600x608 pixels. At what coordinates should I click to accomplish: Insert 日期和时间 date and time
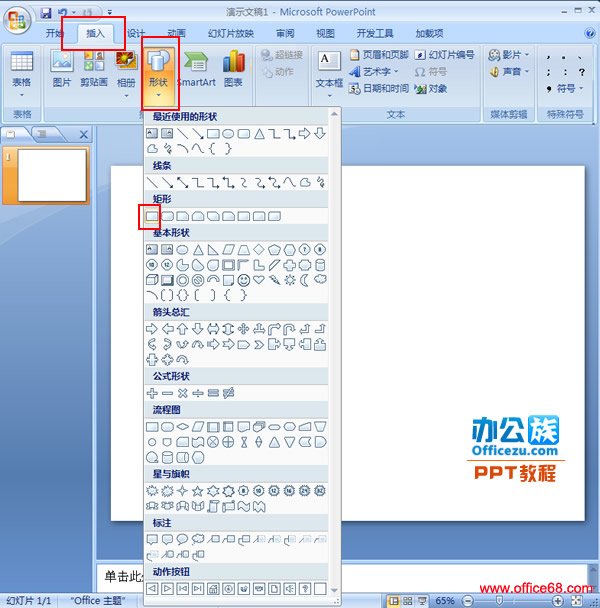pyautogui.click(x=379, y=89)
